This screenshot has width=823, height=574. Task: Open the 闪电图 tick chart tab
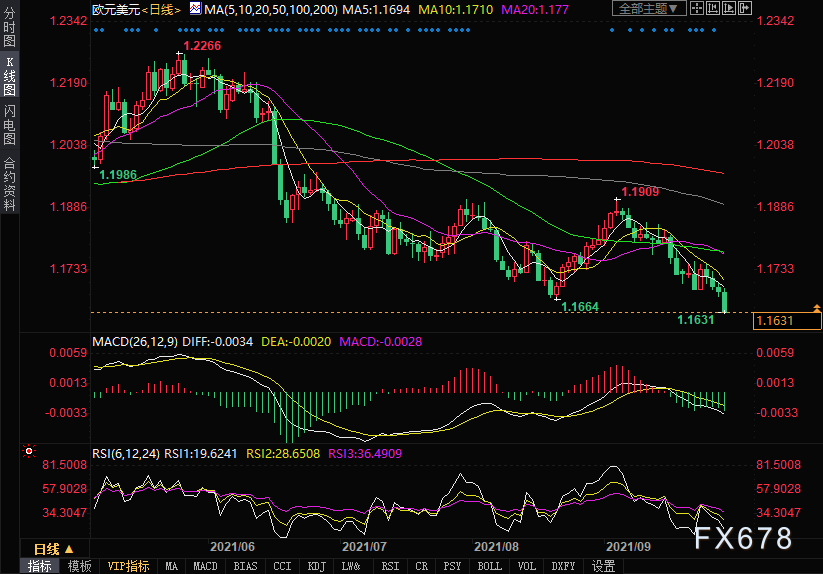tap(9, 125)
